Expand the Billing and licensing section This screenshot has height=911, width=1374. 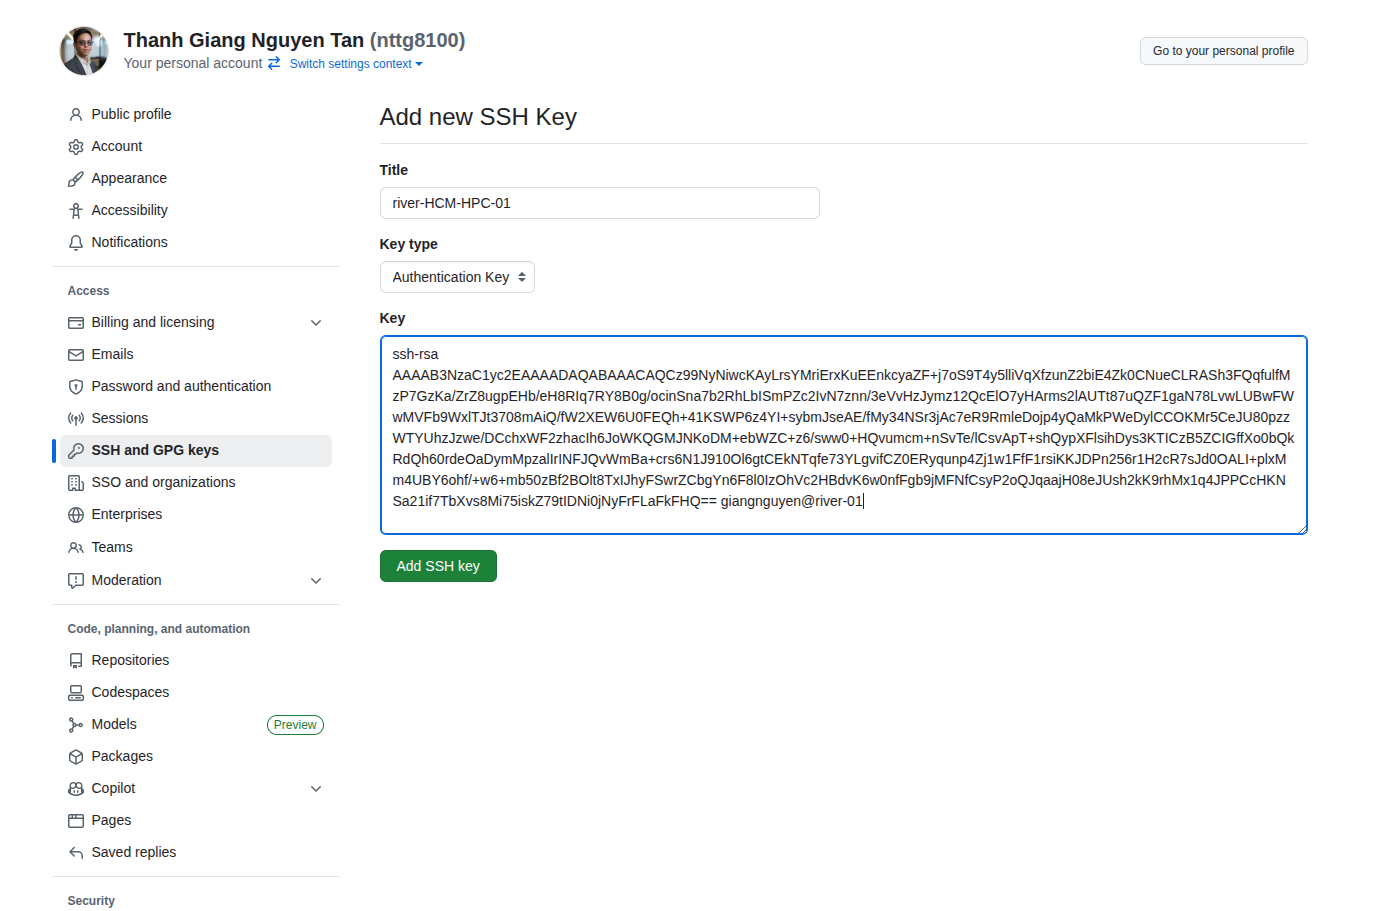pyautogui.click(x=316, y=323)
